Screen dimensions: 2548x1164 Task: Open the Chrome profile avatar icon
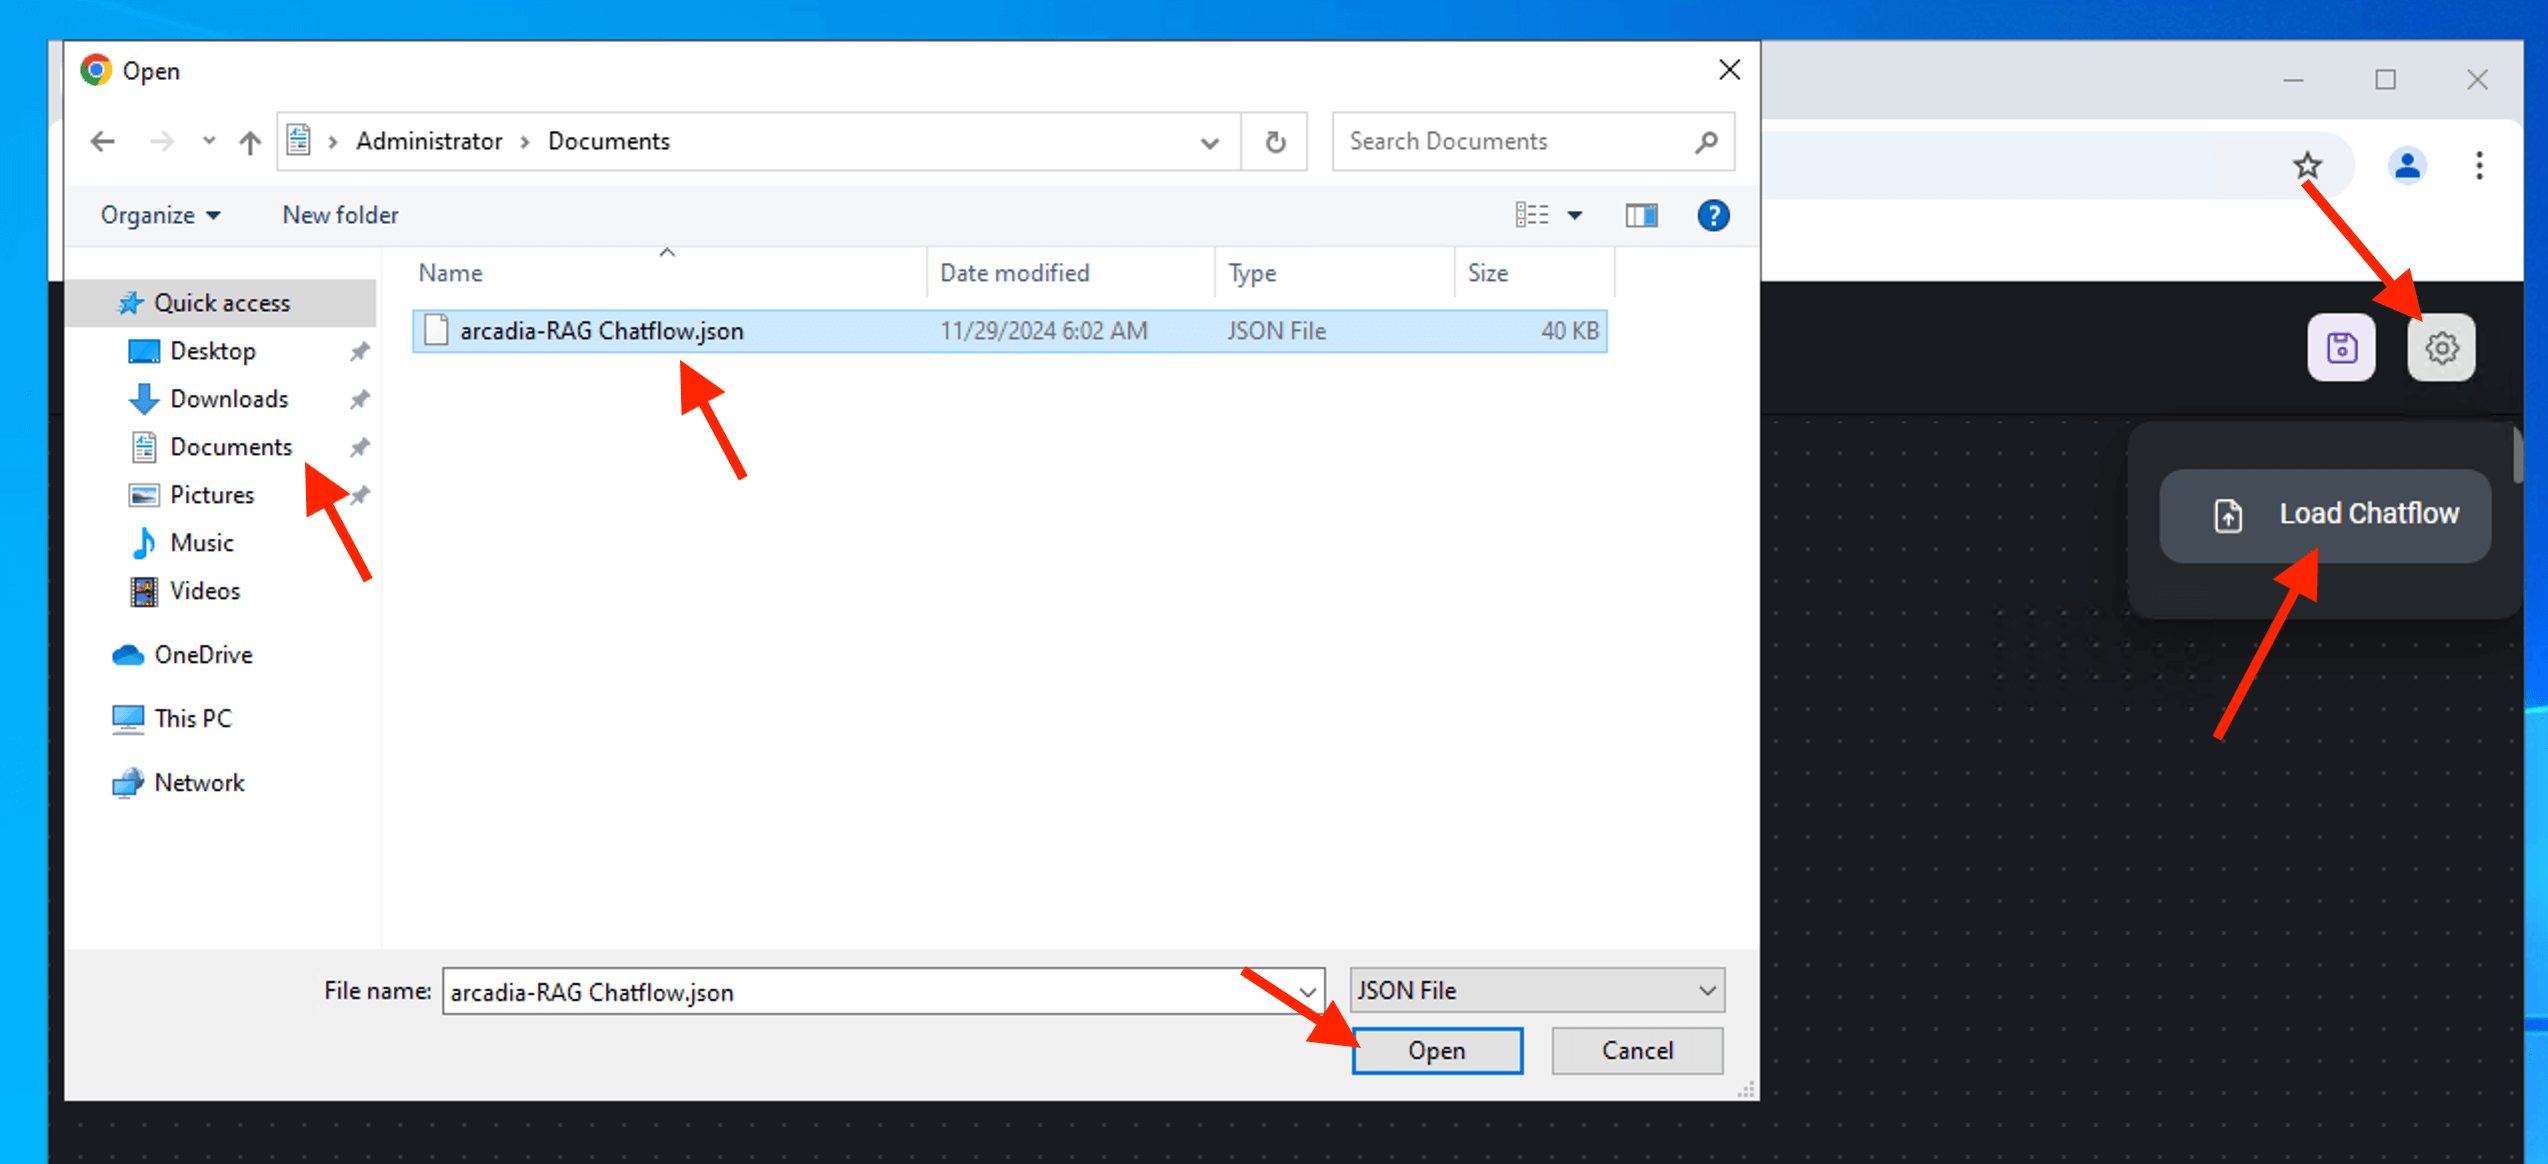[x=2406, y=165]
